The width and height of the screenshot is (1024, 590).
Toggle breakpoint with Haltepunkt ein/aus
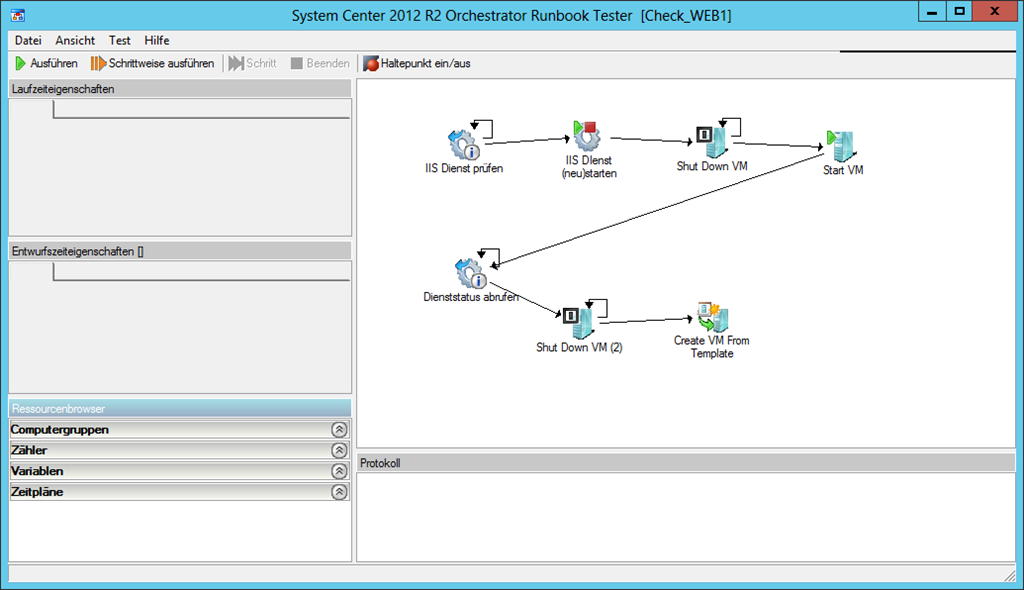point(417,63)
